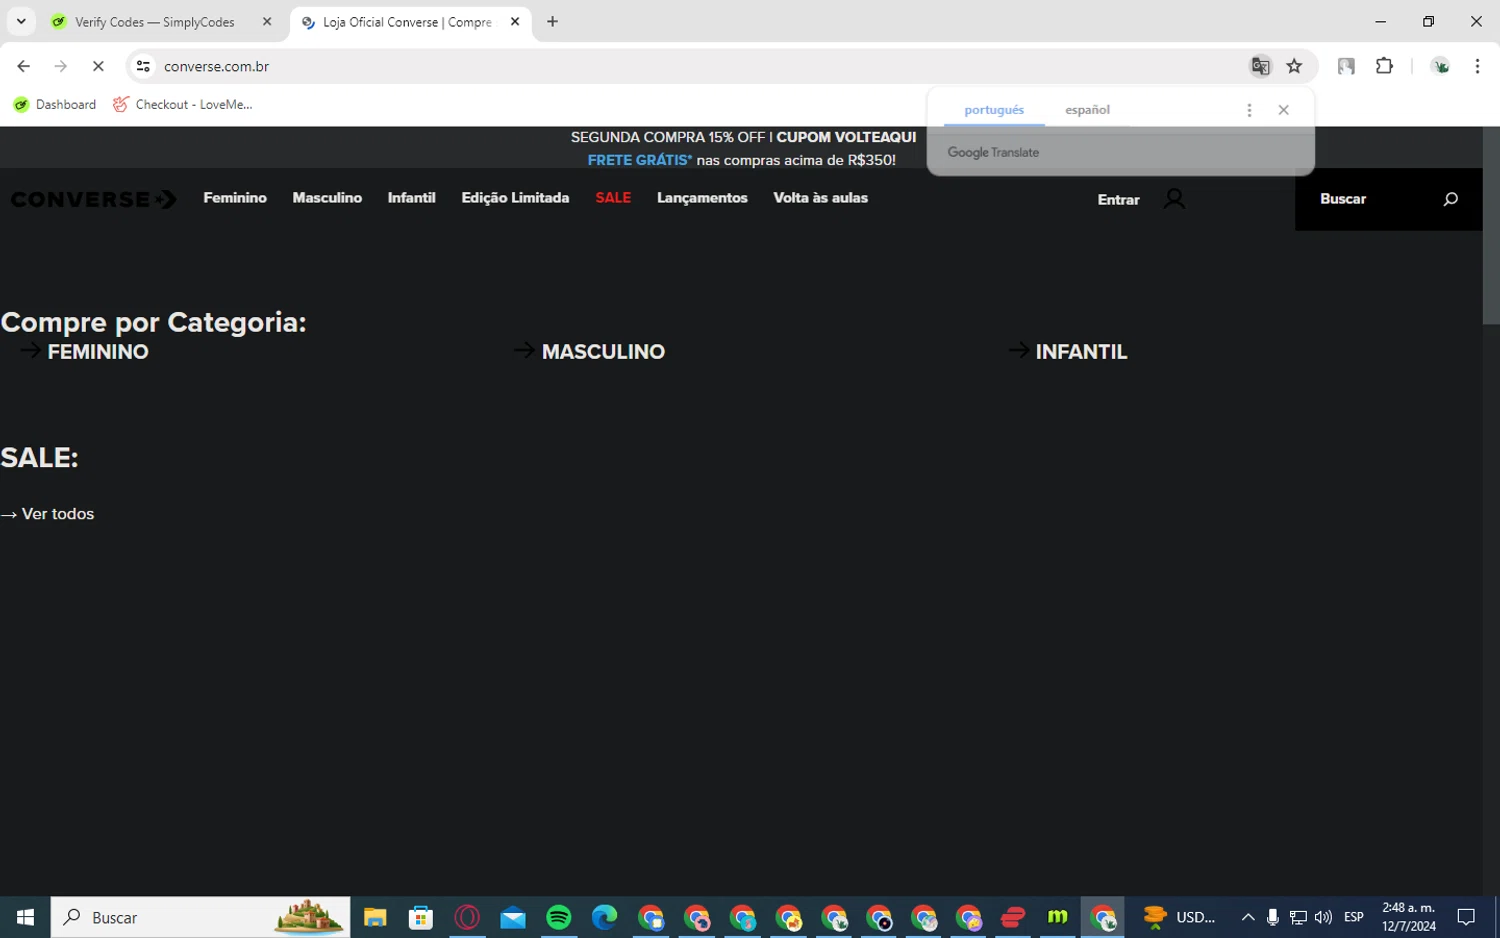Launch Microsoft Edge from the taskbar
The width and height of the screenshot is (1500, 938).
click(605, 917)
